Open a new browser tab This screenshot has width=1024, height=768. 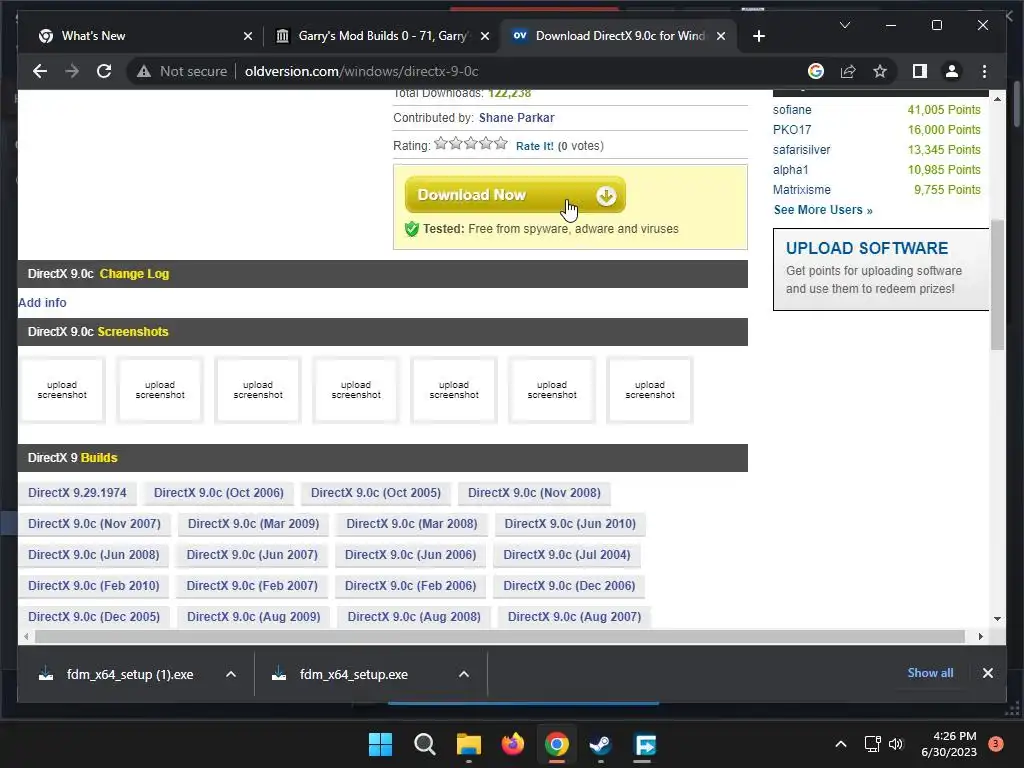point(758,36)
